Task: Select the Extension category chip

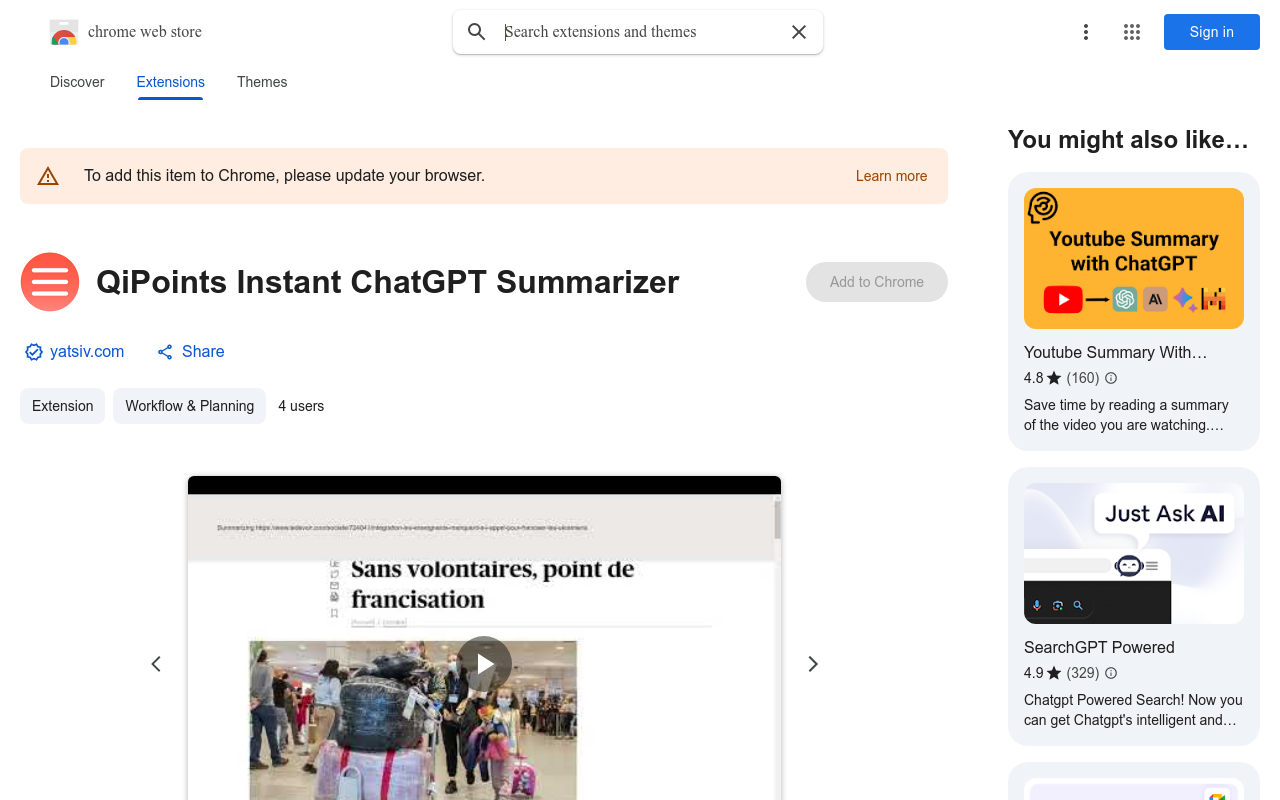Action: coord(62,406)
